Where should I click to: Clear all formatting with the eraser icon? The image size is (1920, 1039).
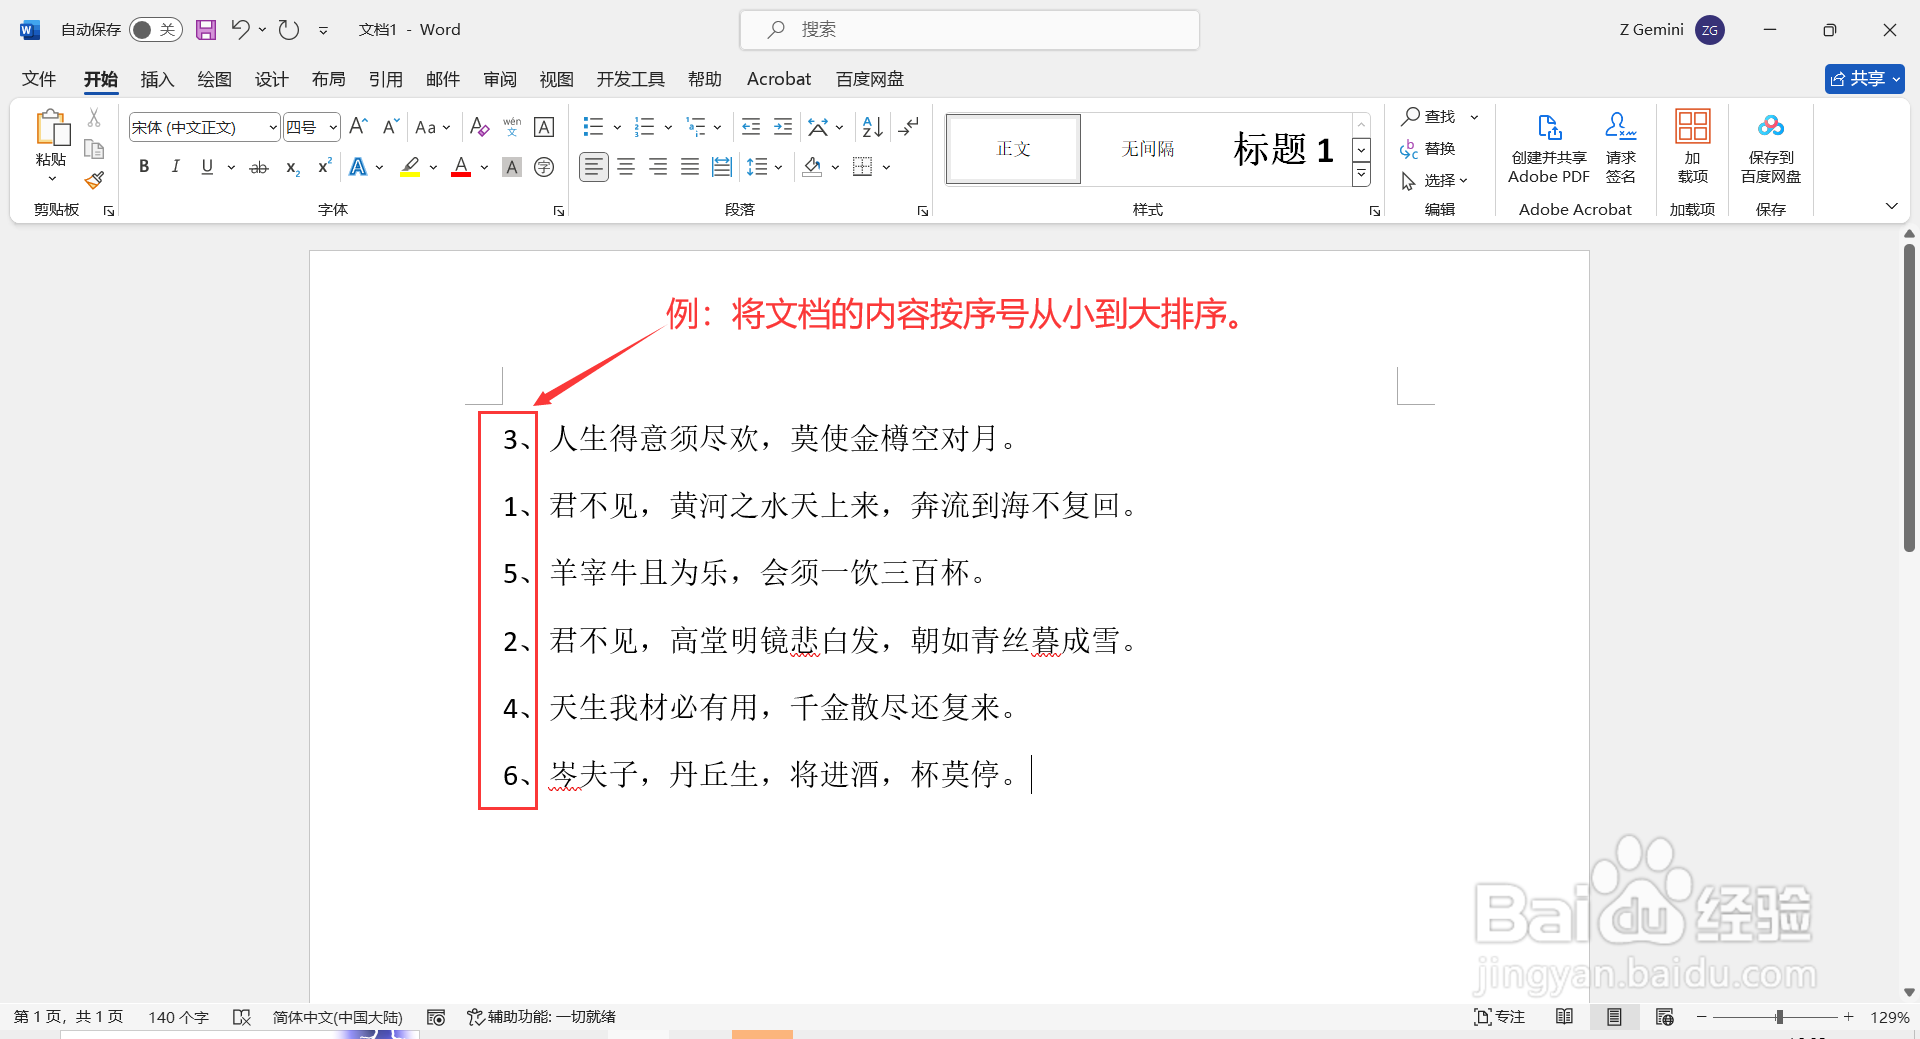click(480, 127)
